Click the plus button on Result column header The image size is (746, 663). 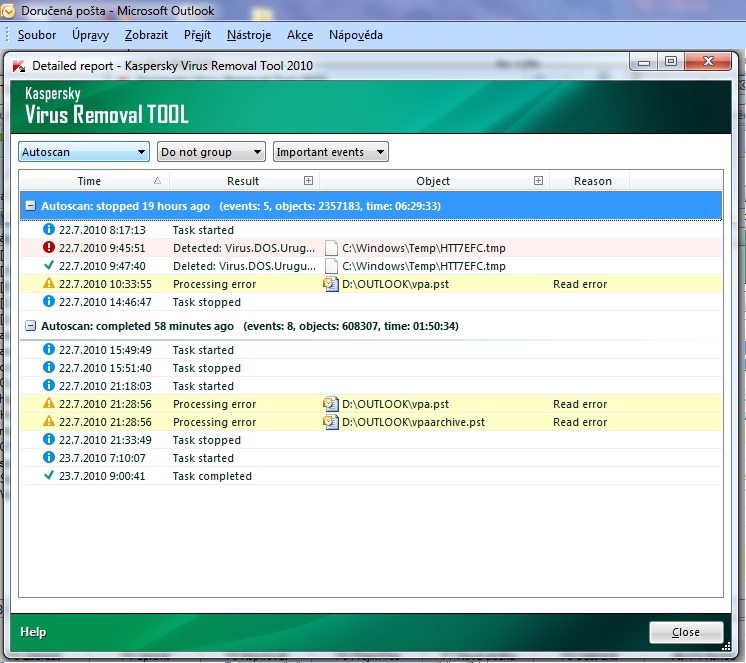click(x=308, y=181)
